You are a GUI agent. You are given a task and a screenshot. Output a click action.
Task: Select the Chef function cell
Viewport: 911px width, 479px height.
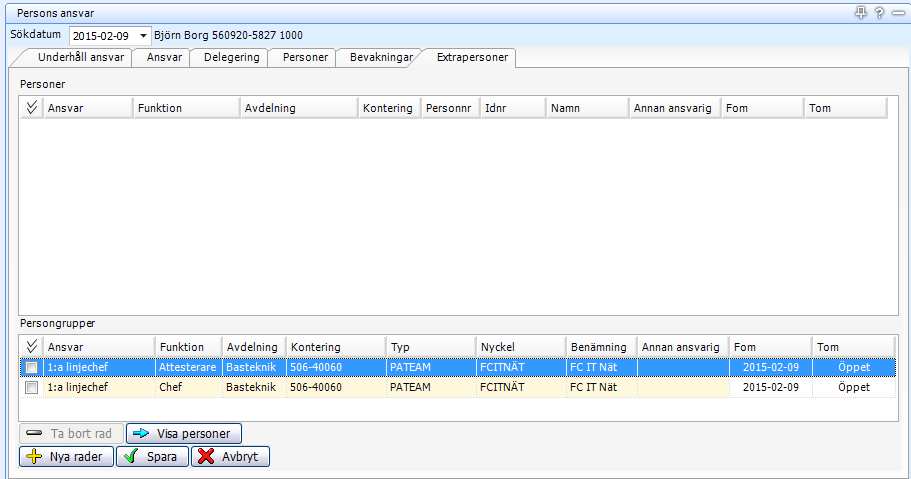188,387
